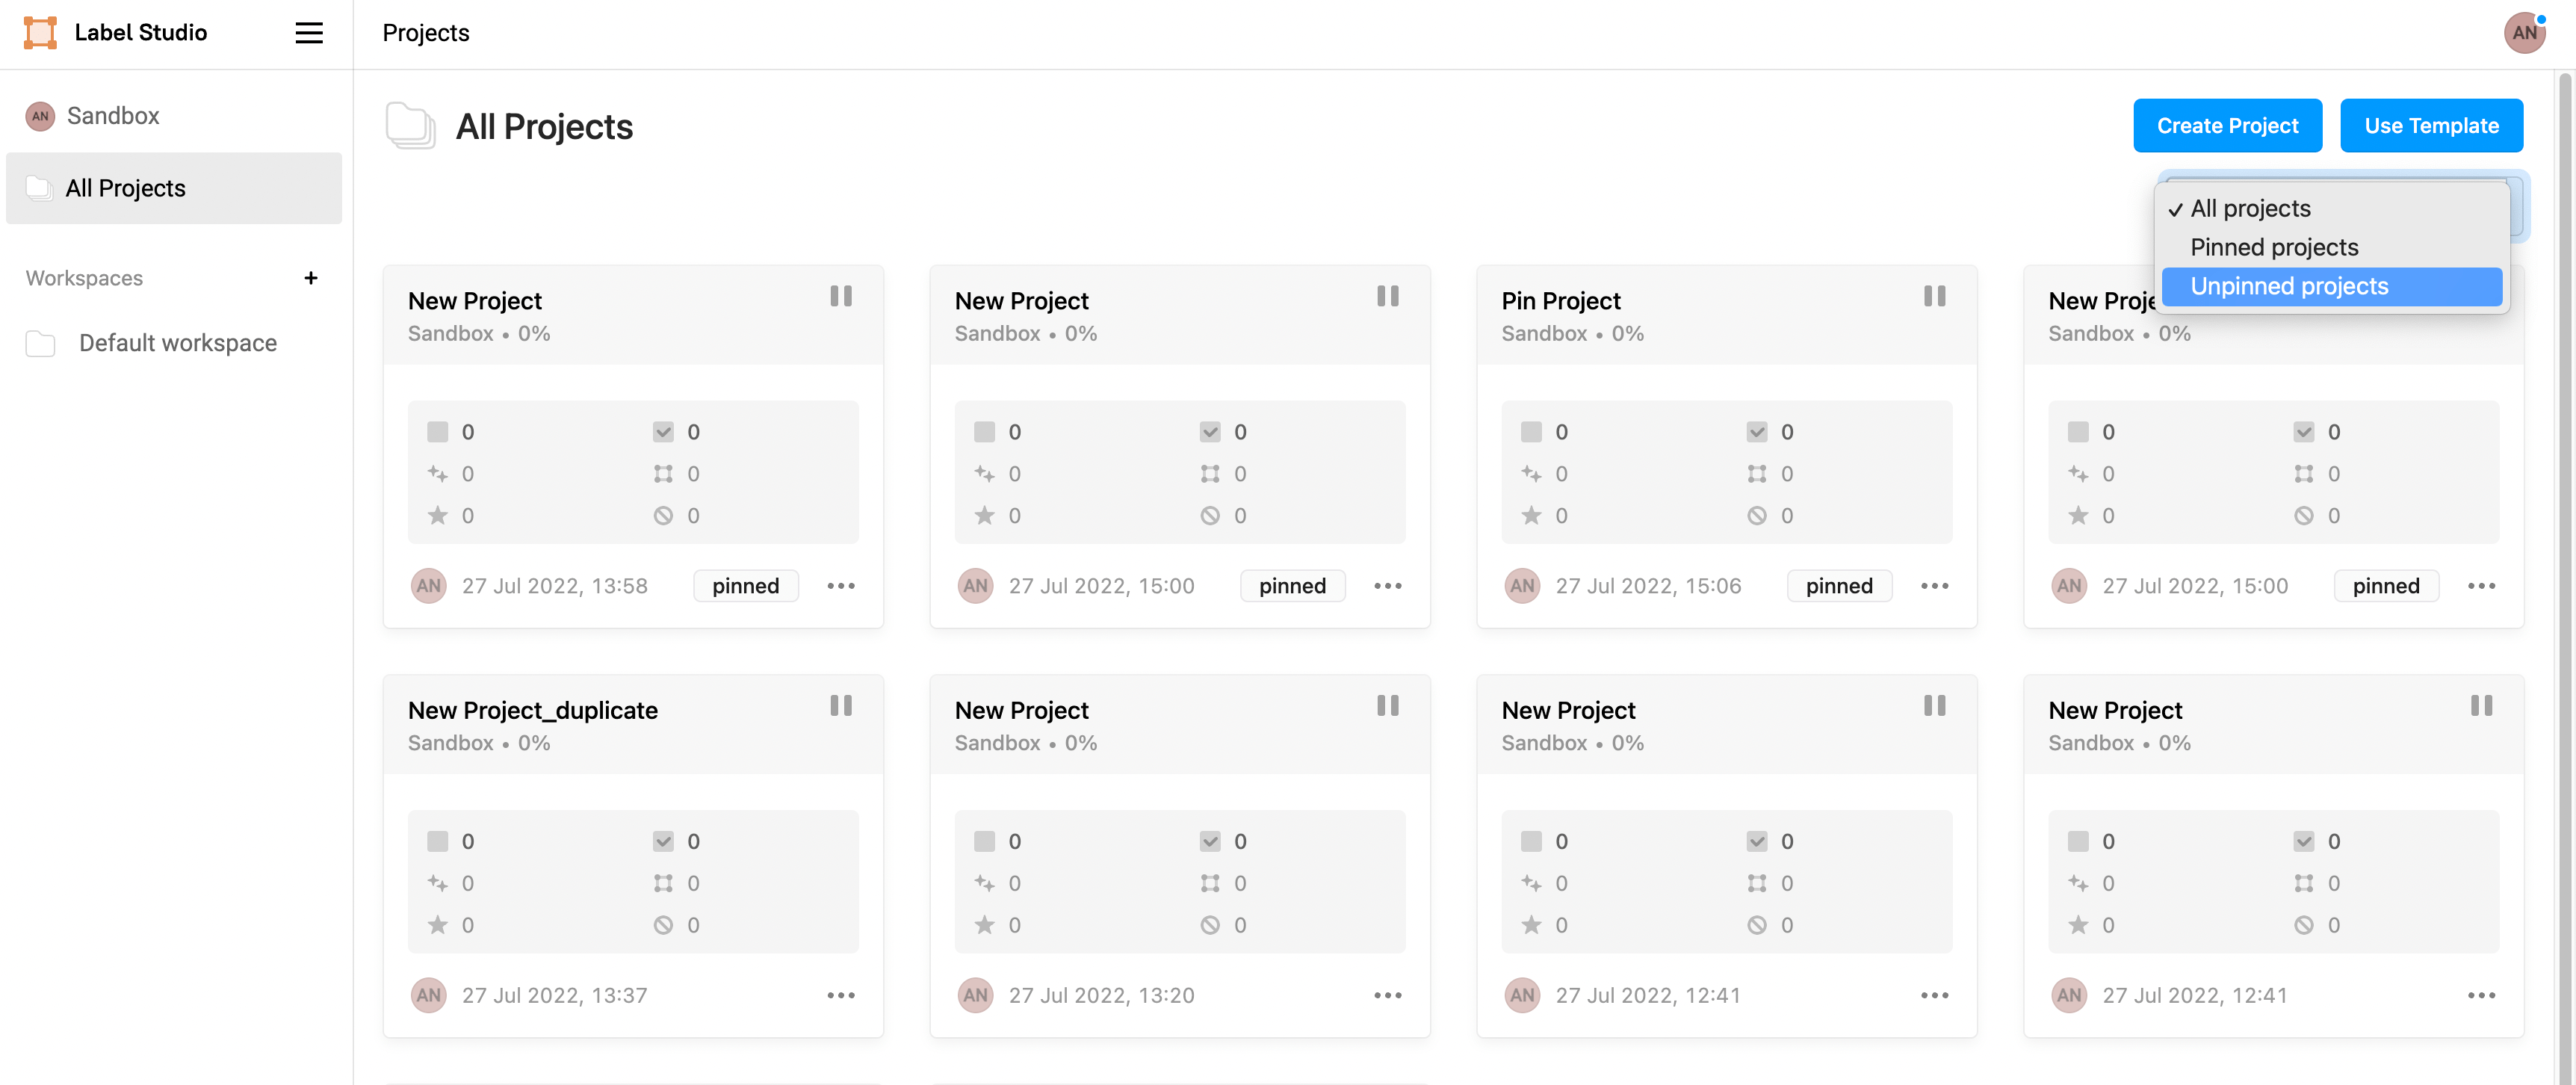Toggle pinned badge on 13:58 New Project

pyautogui.click(x=745, y=586)
